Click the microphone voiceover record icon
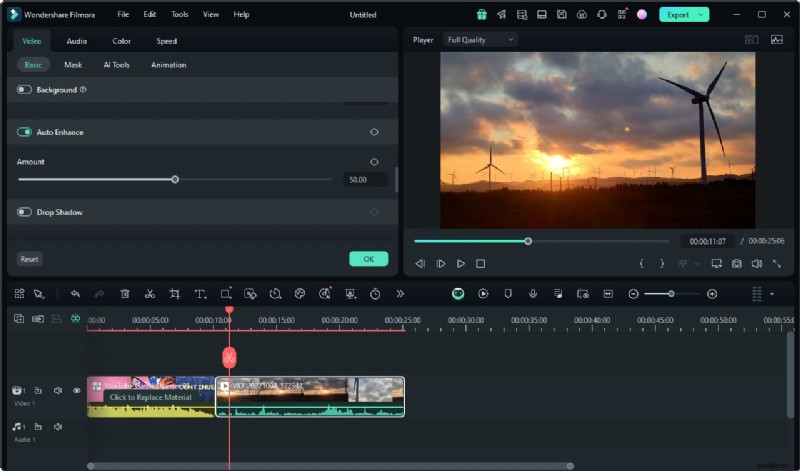This screenshot has height=471, width=800. [533, 294]
